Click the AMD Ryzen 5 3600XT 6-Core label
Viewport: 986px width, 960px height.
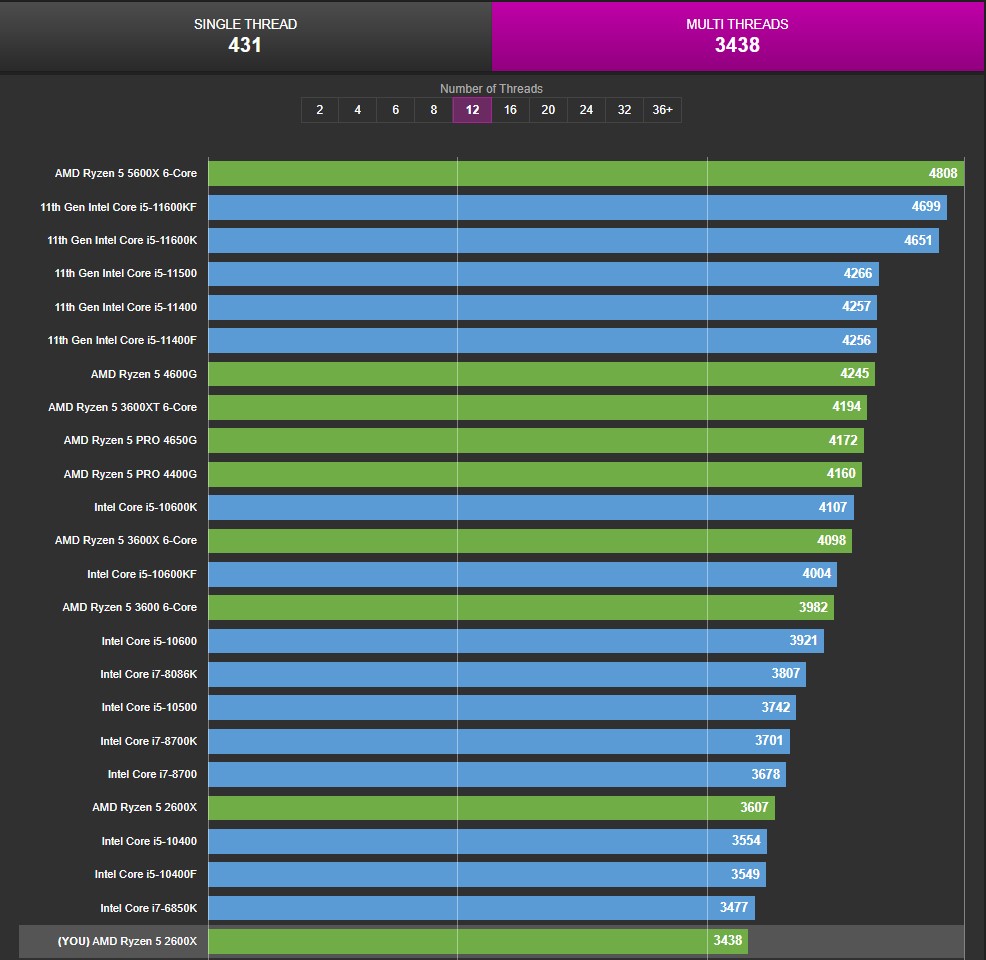tap(123, 407)
